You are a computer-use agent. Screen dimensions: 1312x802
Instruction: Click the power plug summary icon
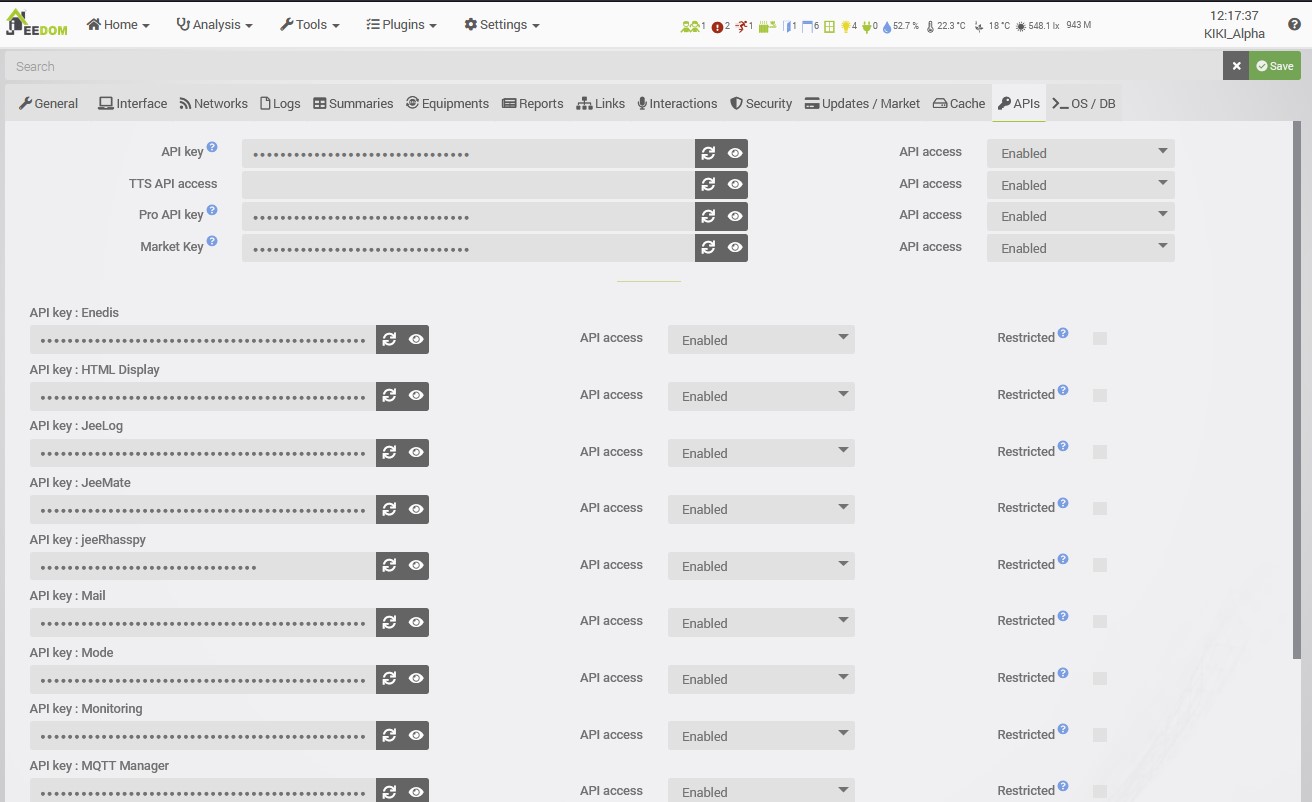tap(866, 26)
